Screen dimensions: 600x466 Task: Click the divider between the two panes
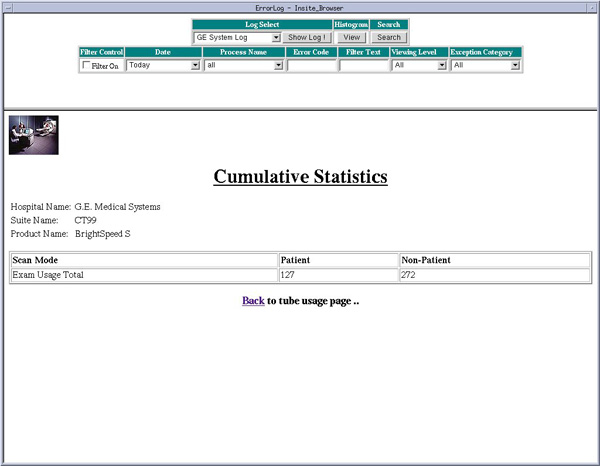point(300,109)
